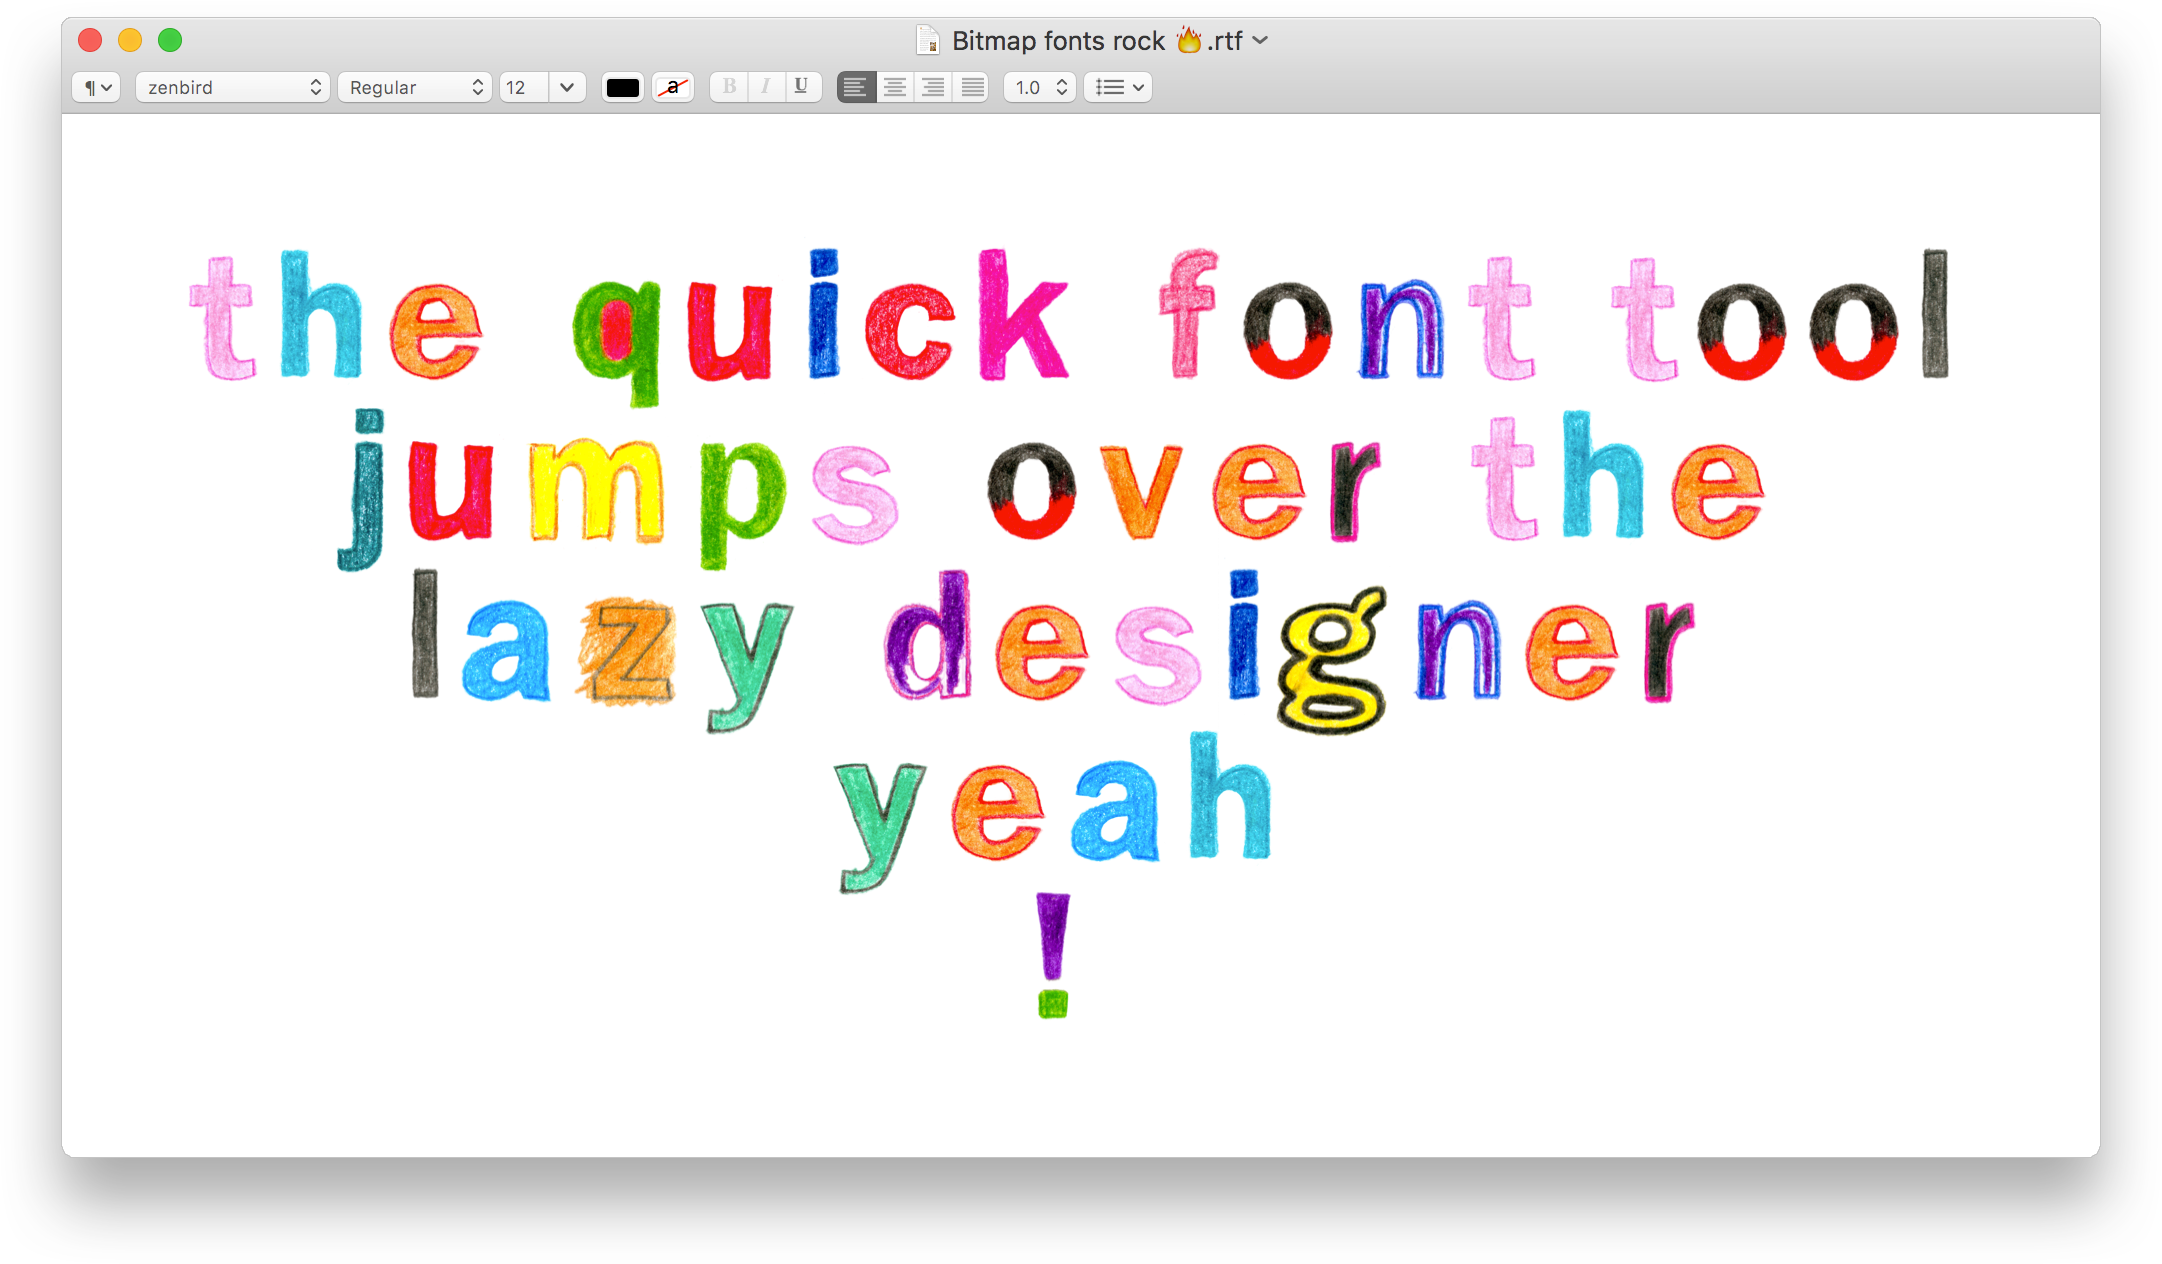Image resolution: width=2162 pixels, height=1264 pixels.
Task: Increase line spacing with the 1.0 stepper
Action: pos(1062,82)
